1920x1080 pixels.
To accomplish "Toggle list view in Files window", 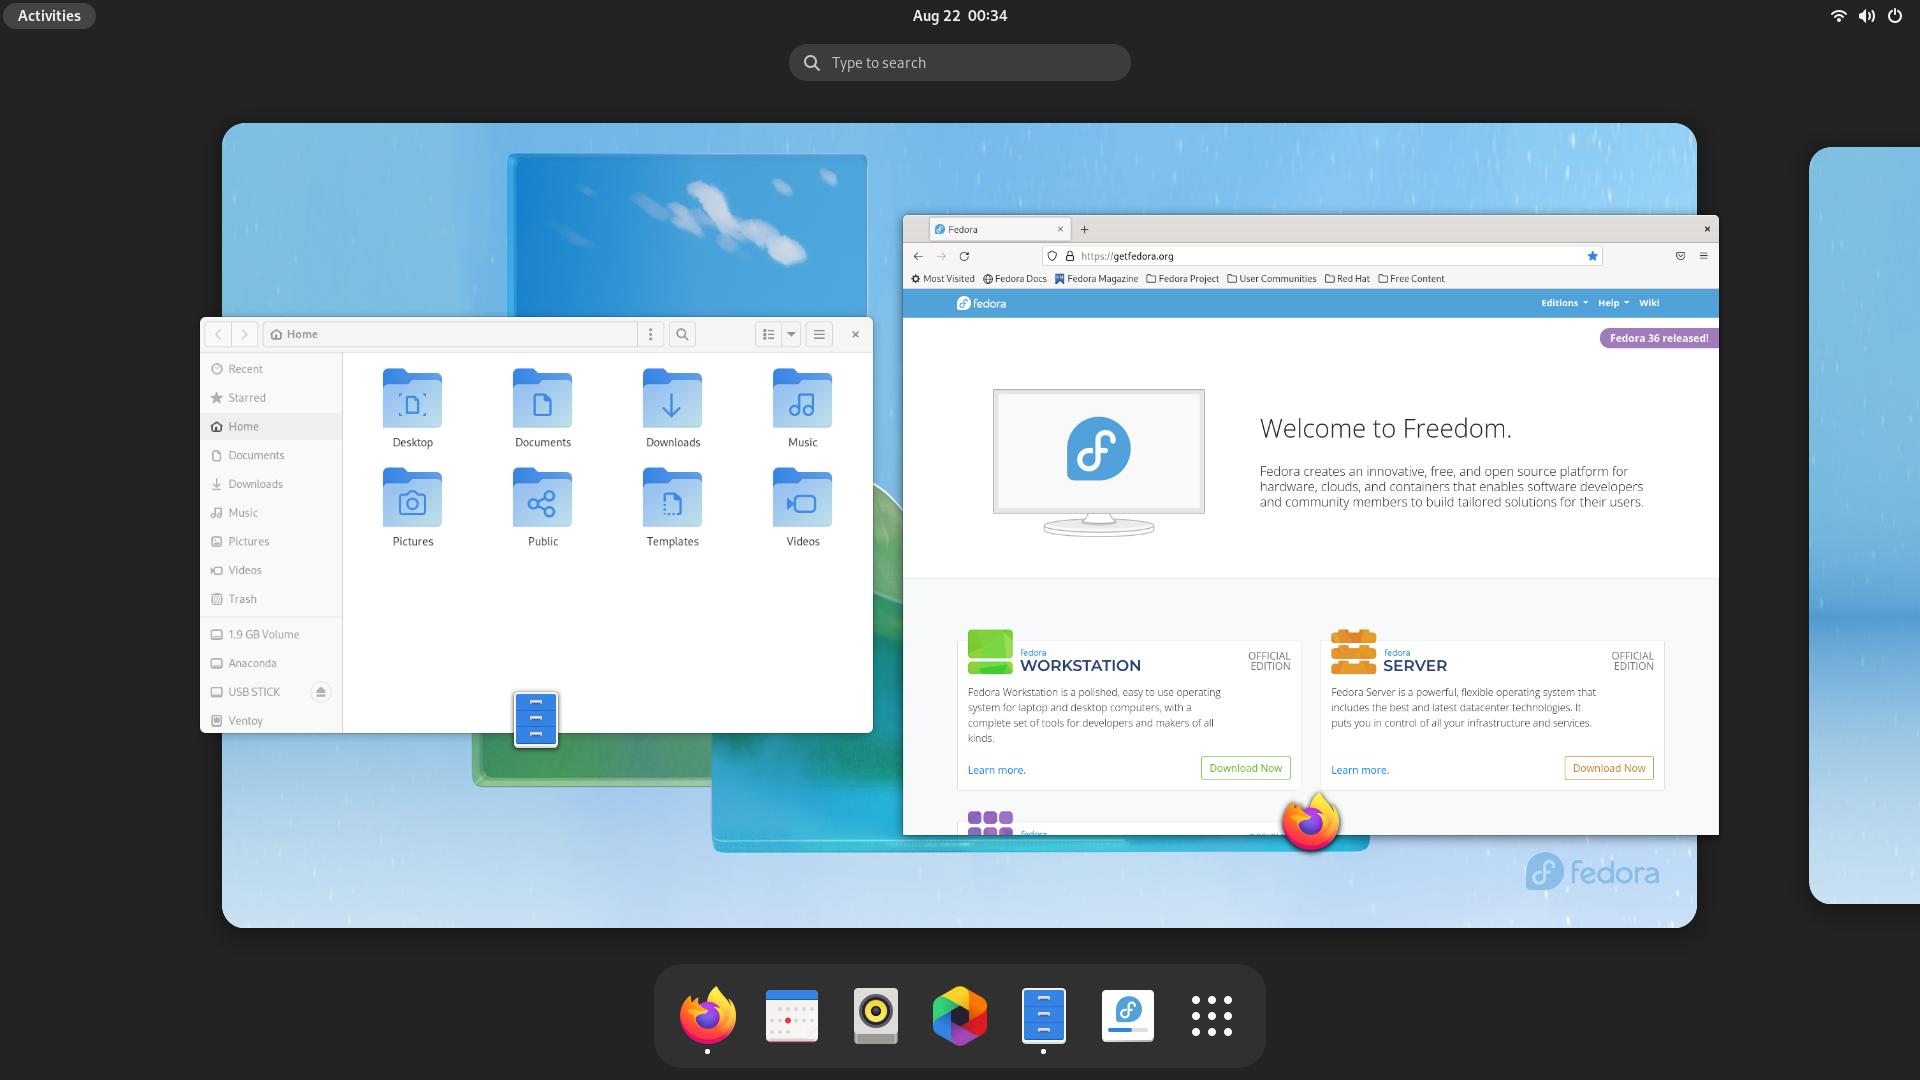I will click(768, 334).
